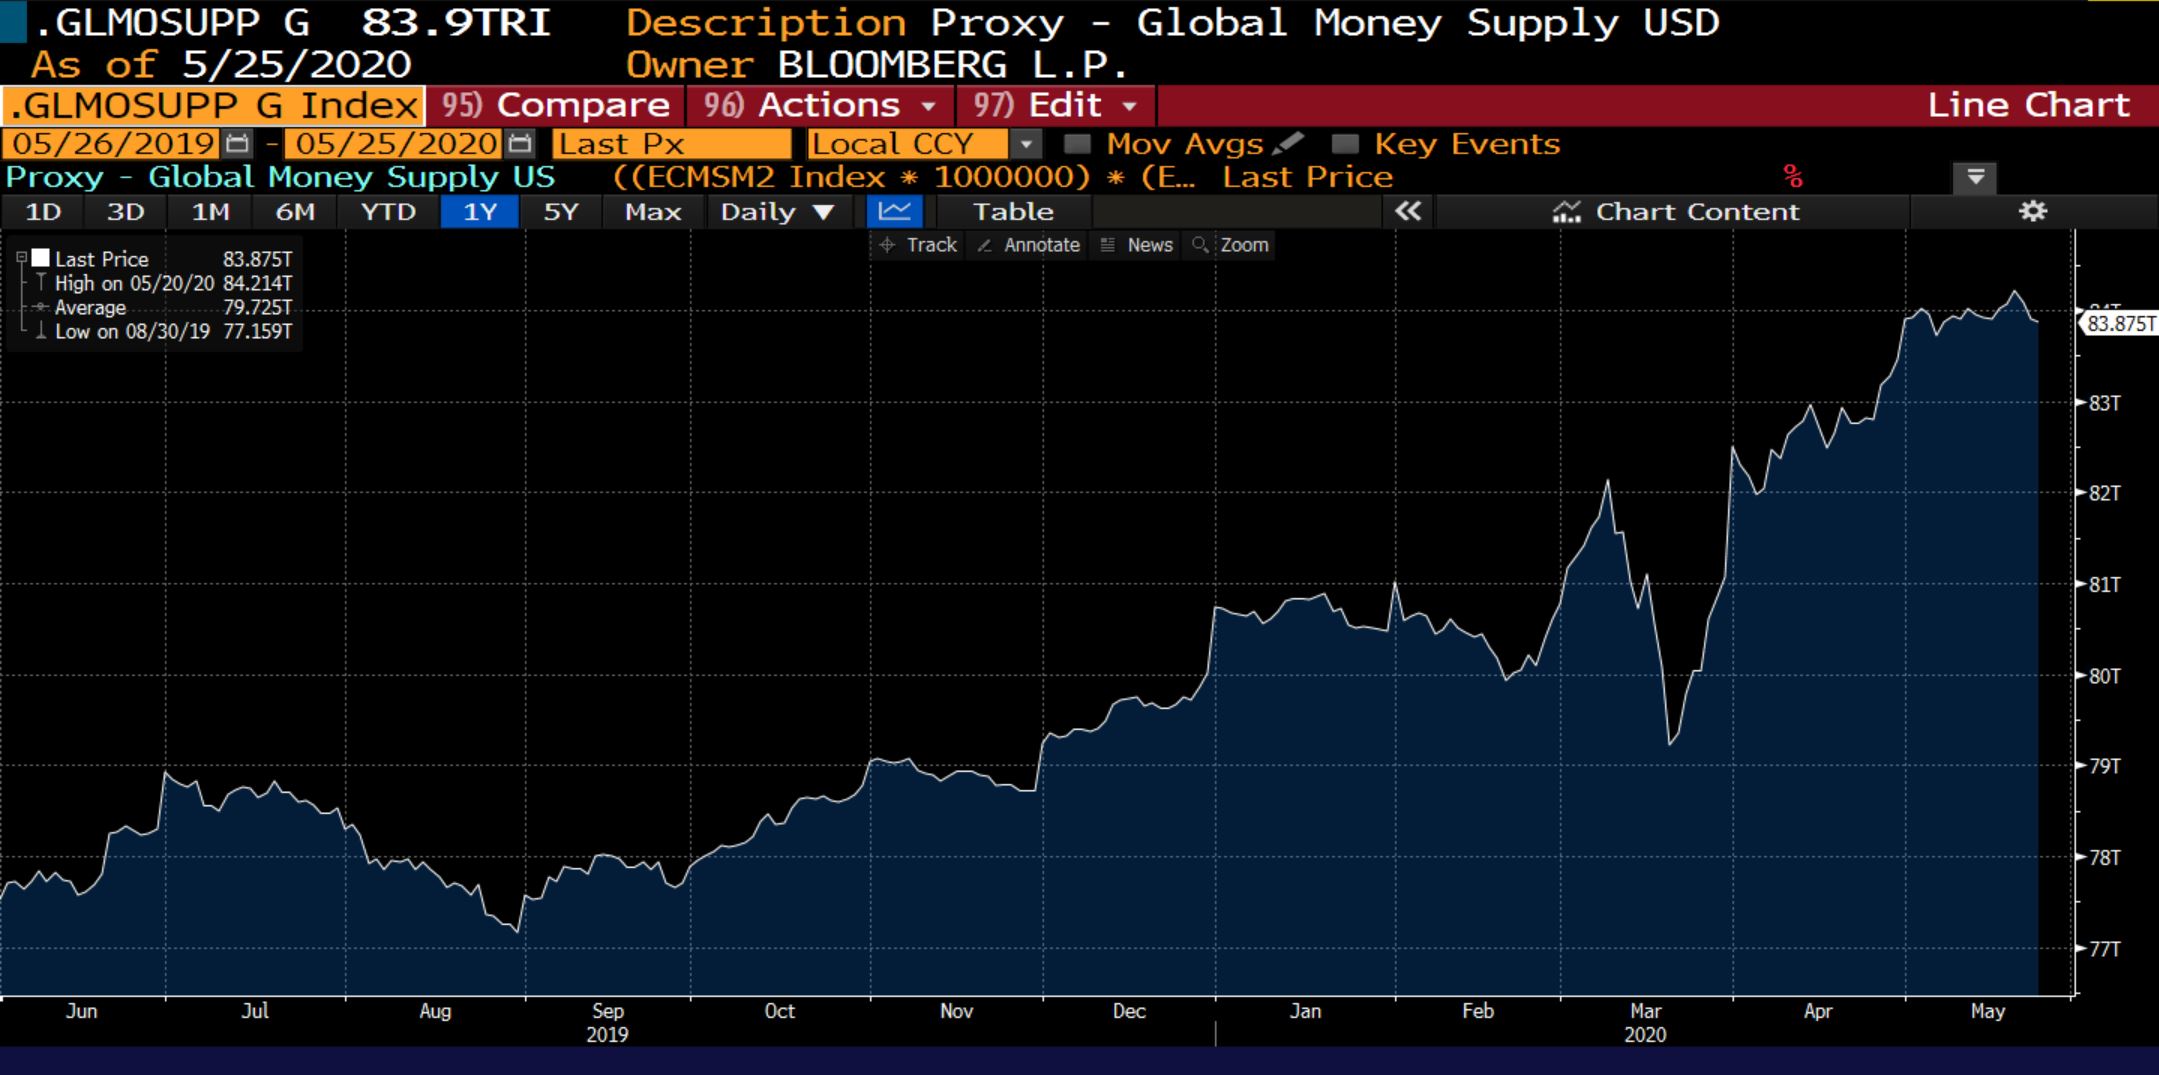Click the 83T y-axis label

[x=2105, y=403]
